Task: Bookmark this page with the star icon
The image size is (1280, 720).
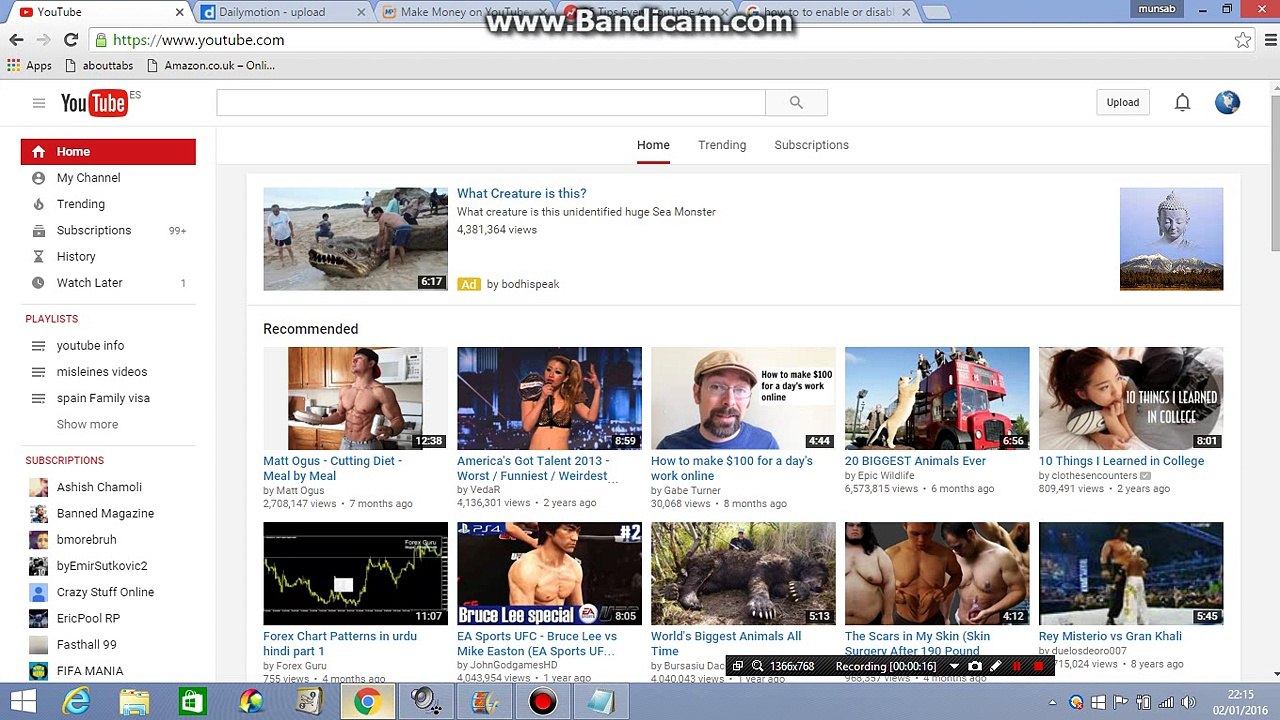Action: click(x=1242, y=40)
